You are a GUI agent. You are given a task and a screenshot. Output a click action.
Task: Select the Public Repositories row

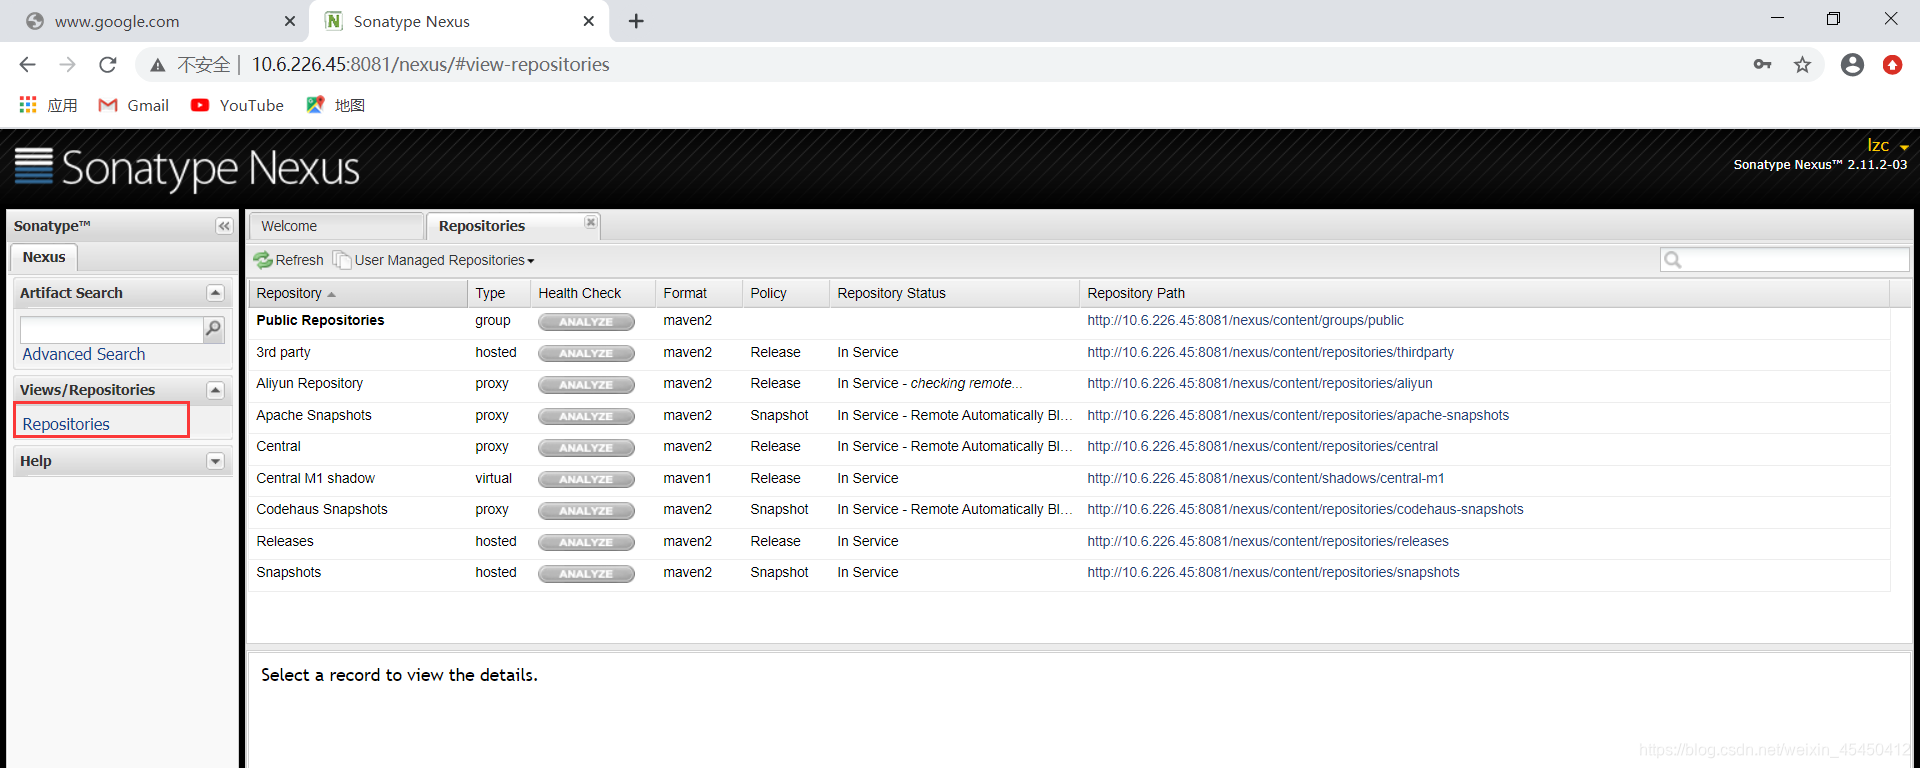pyautogui.click(x=1069, y=321)
